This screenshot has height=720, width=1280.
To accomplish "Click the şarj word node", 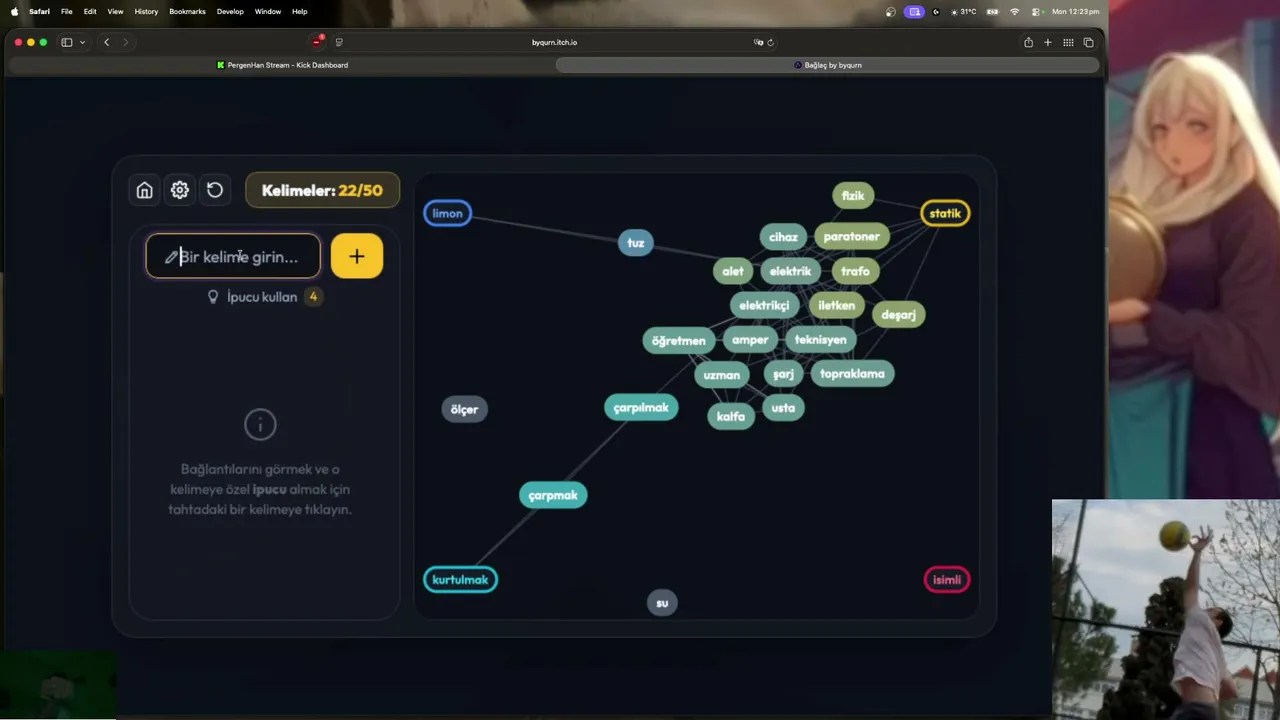I will pyautogui.click(x=783, y=374).
